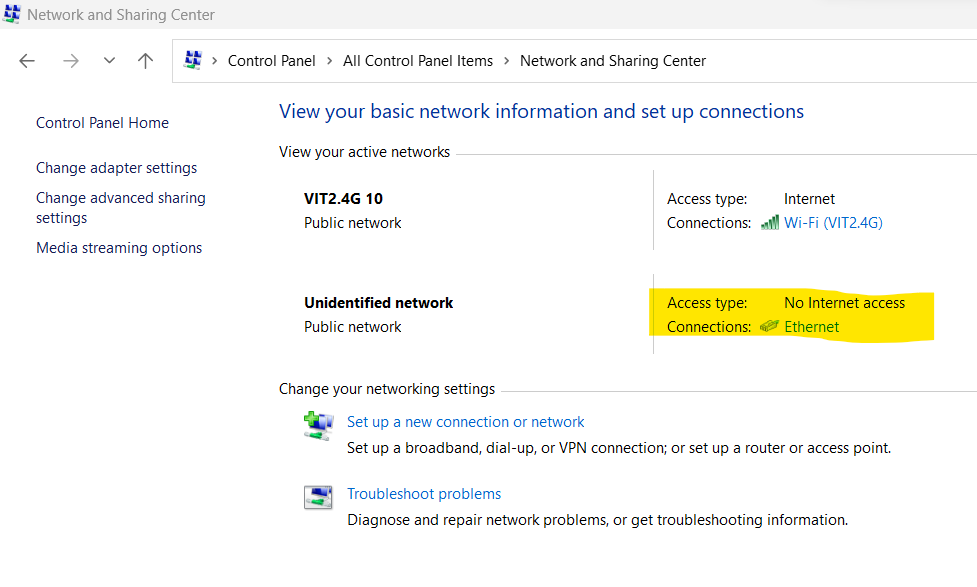Click the Wi-Fi signal strength icon
Image resolution: width=977 pixels, height=587 pixels.
point(770,222)
